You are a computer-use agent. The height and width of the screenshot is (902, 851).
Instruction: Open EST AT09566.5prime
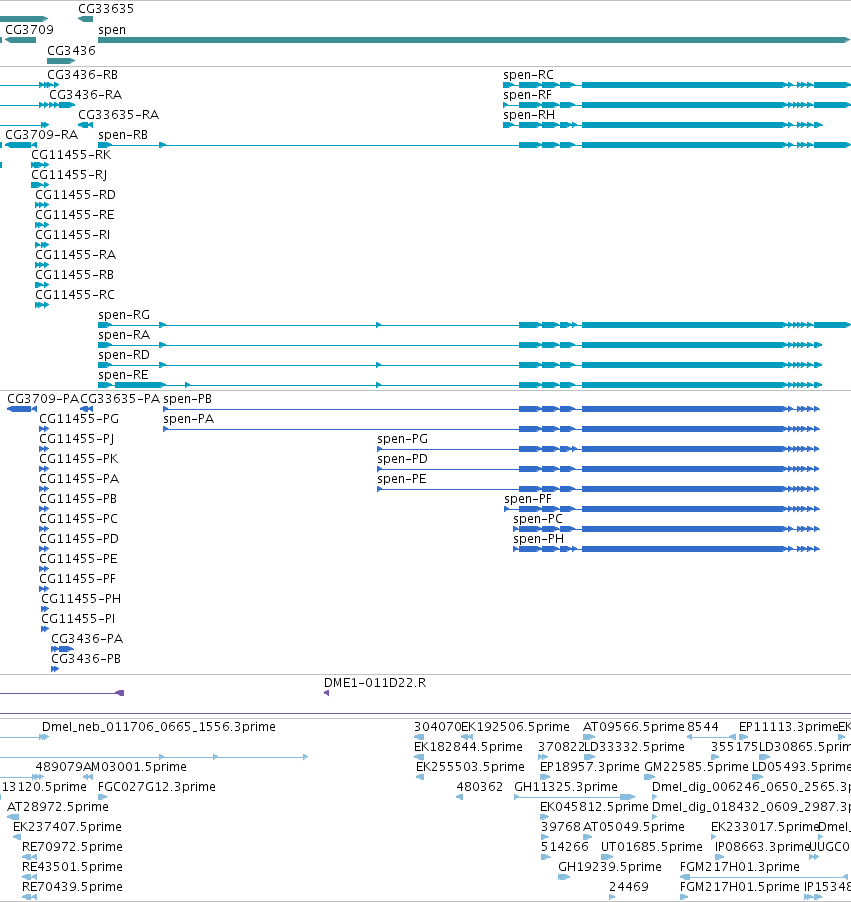(634, 727)
